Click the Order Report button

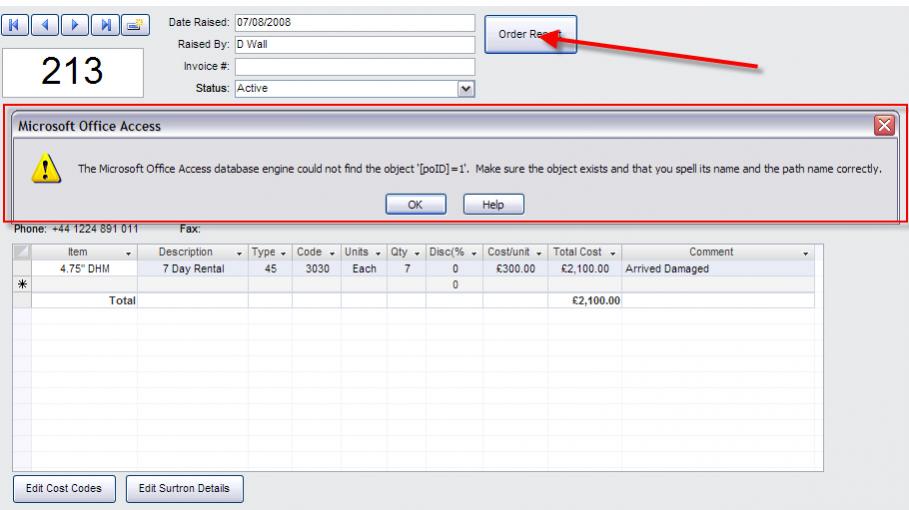[x=530, y=34]
